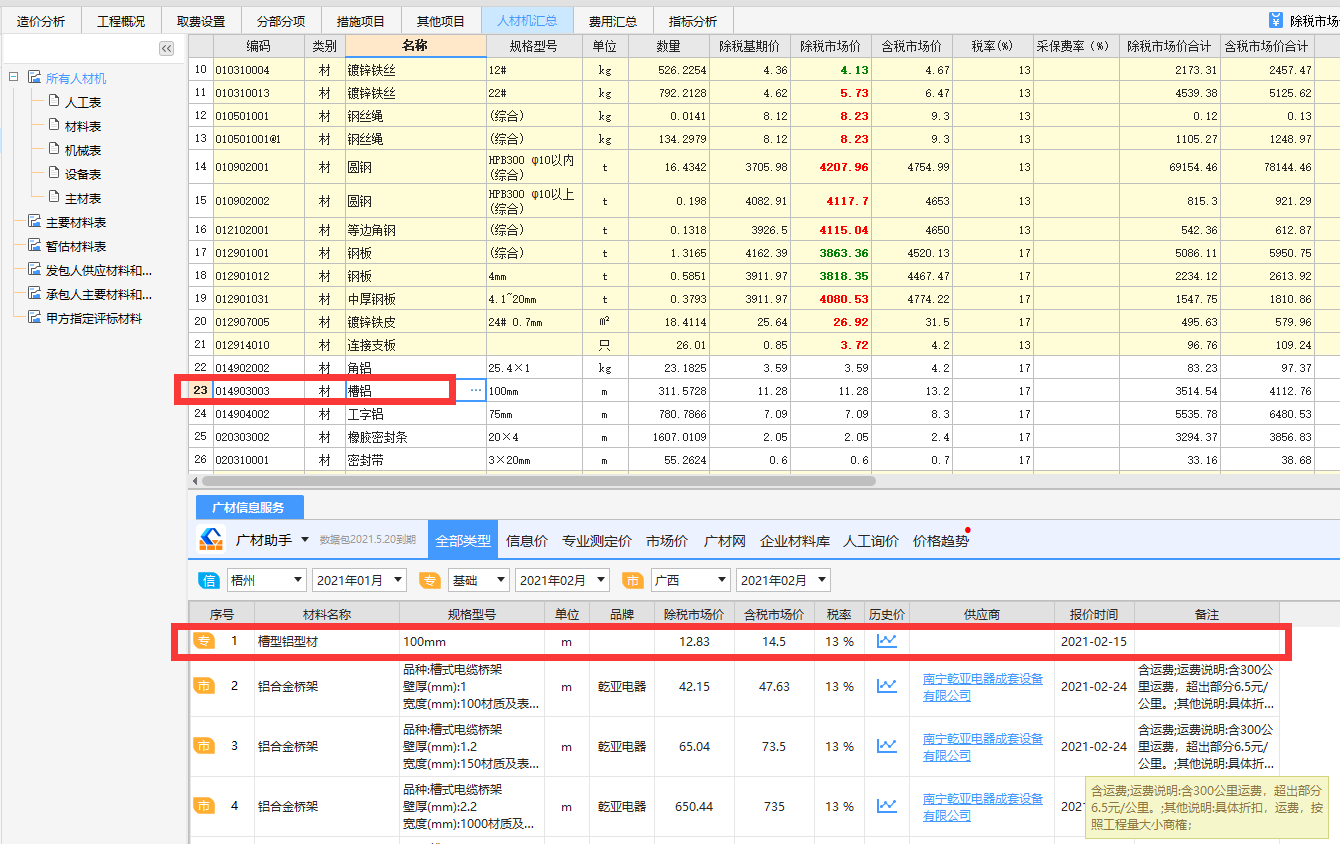Click the search box above the tree
Screen dimensions: 1340x844
80,48
